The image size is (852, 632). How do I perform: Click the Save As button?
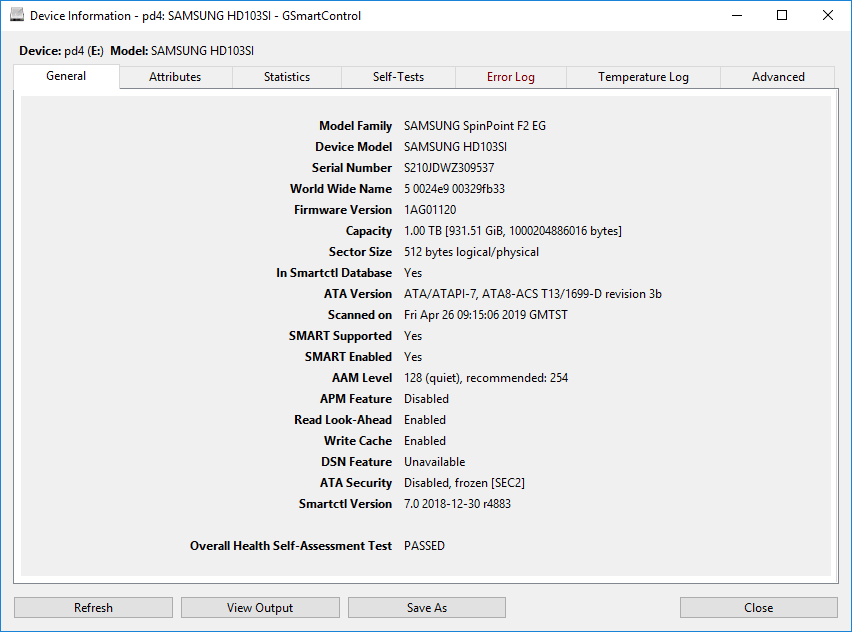coord(427,608)
